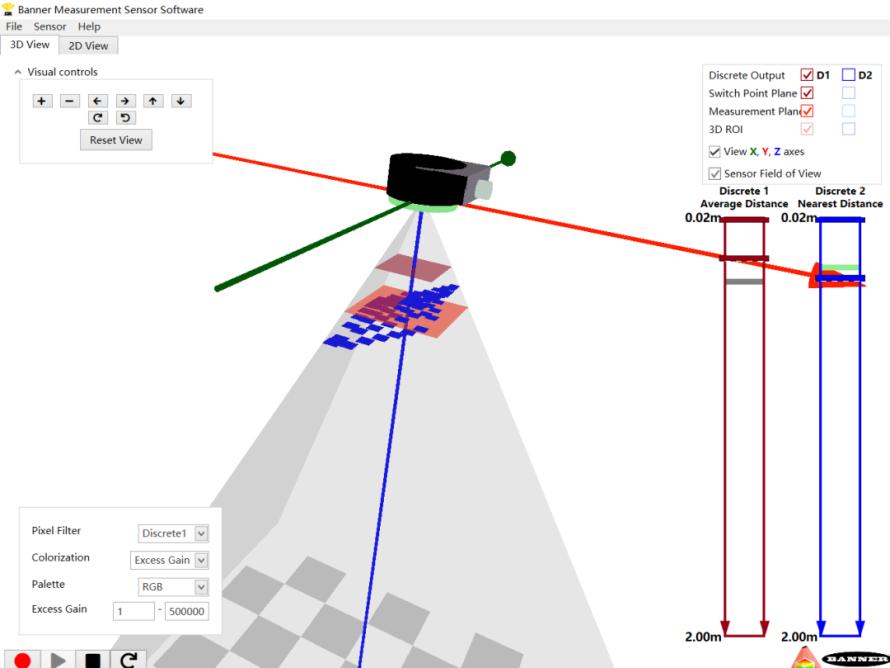Click the "Palette" label
This screenshot has height=668, width=890.
coord(48,584)
